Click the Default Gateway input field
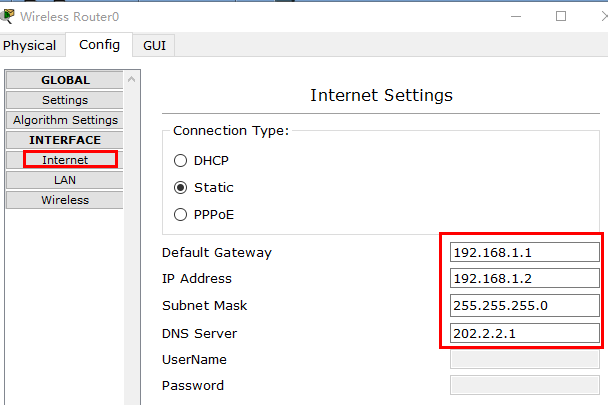 pos(524,252)
